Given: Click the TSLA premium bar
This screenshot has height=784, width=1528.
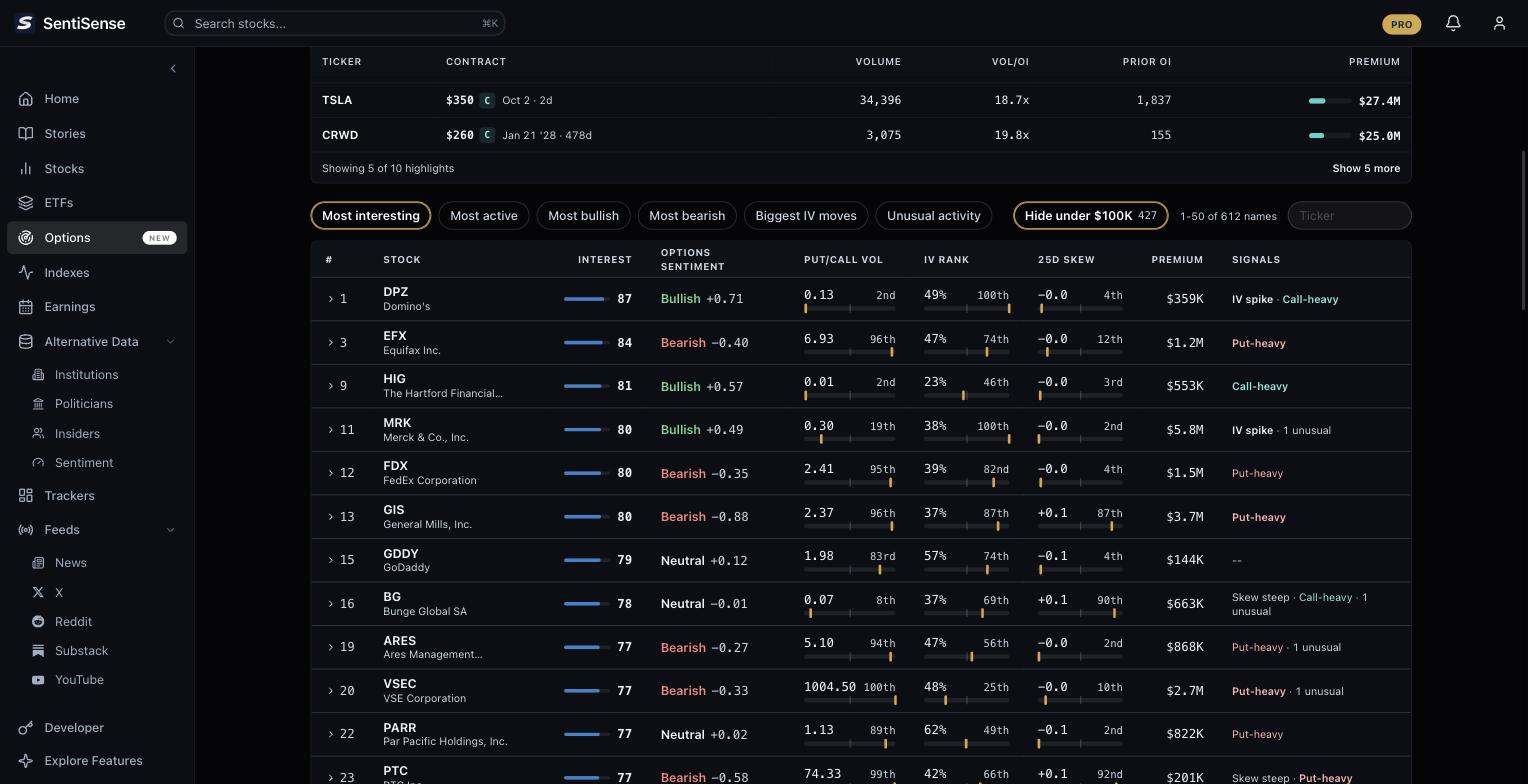Looking at the screenshot, I should pos(1329,101).
